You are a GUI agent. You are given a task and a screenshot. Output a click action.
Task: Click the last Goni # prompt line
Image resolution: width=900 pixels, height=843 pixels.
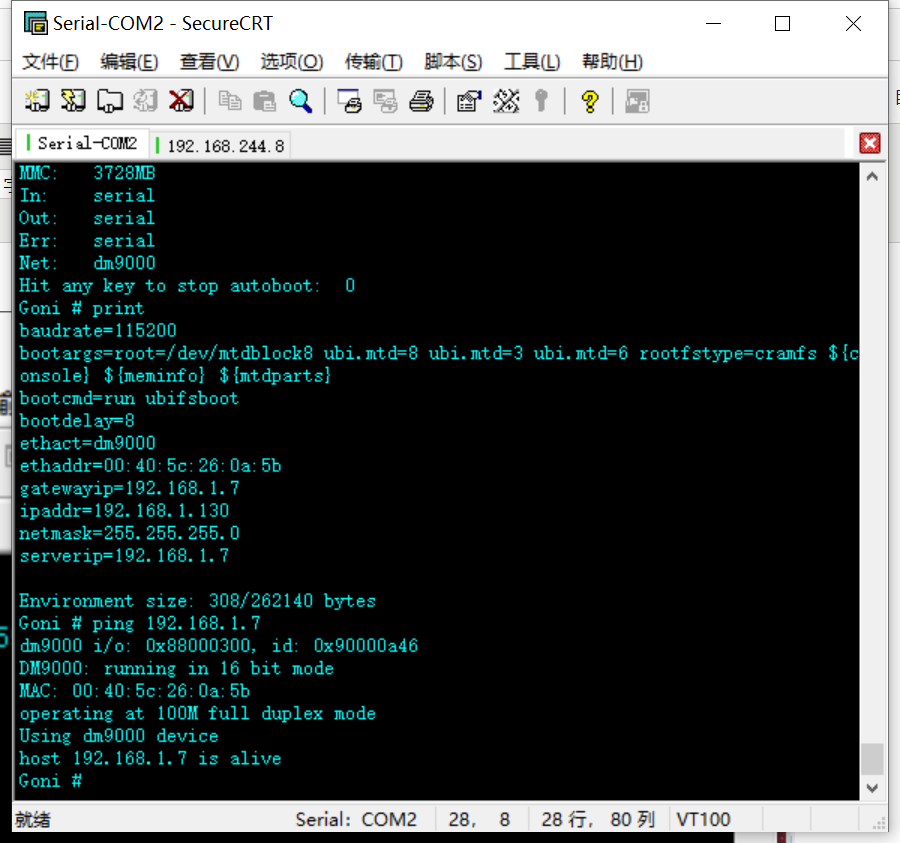pos(50,781)
